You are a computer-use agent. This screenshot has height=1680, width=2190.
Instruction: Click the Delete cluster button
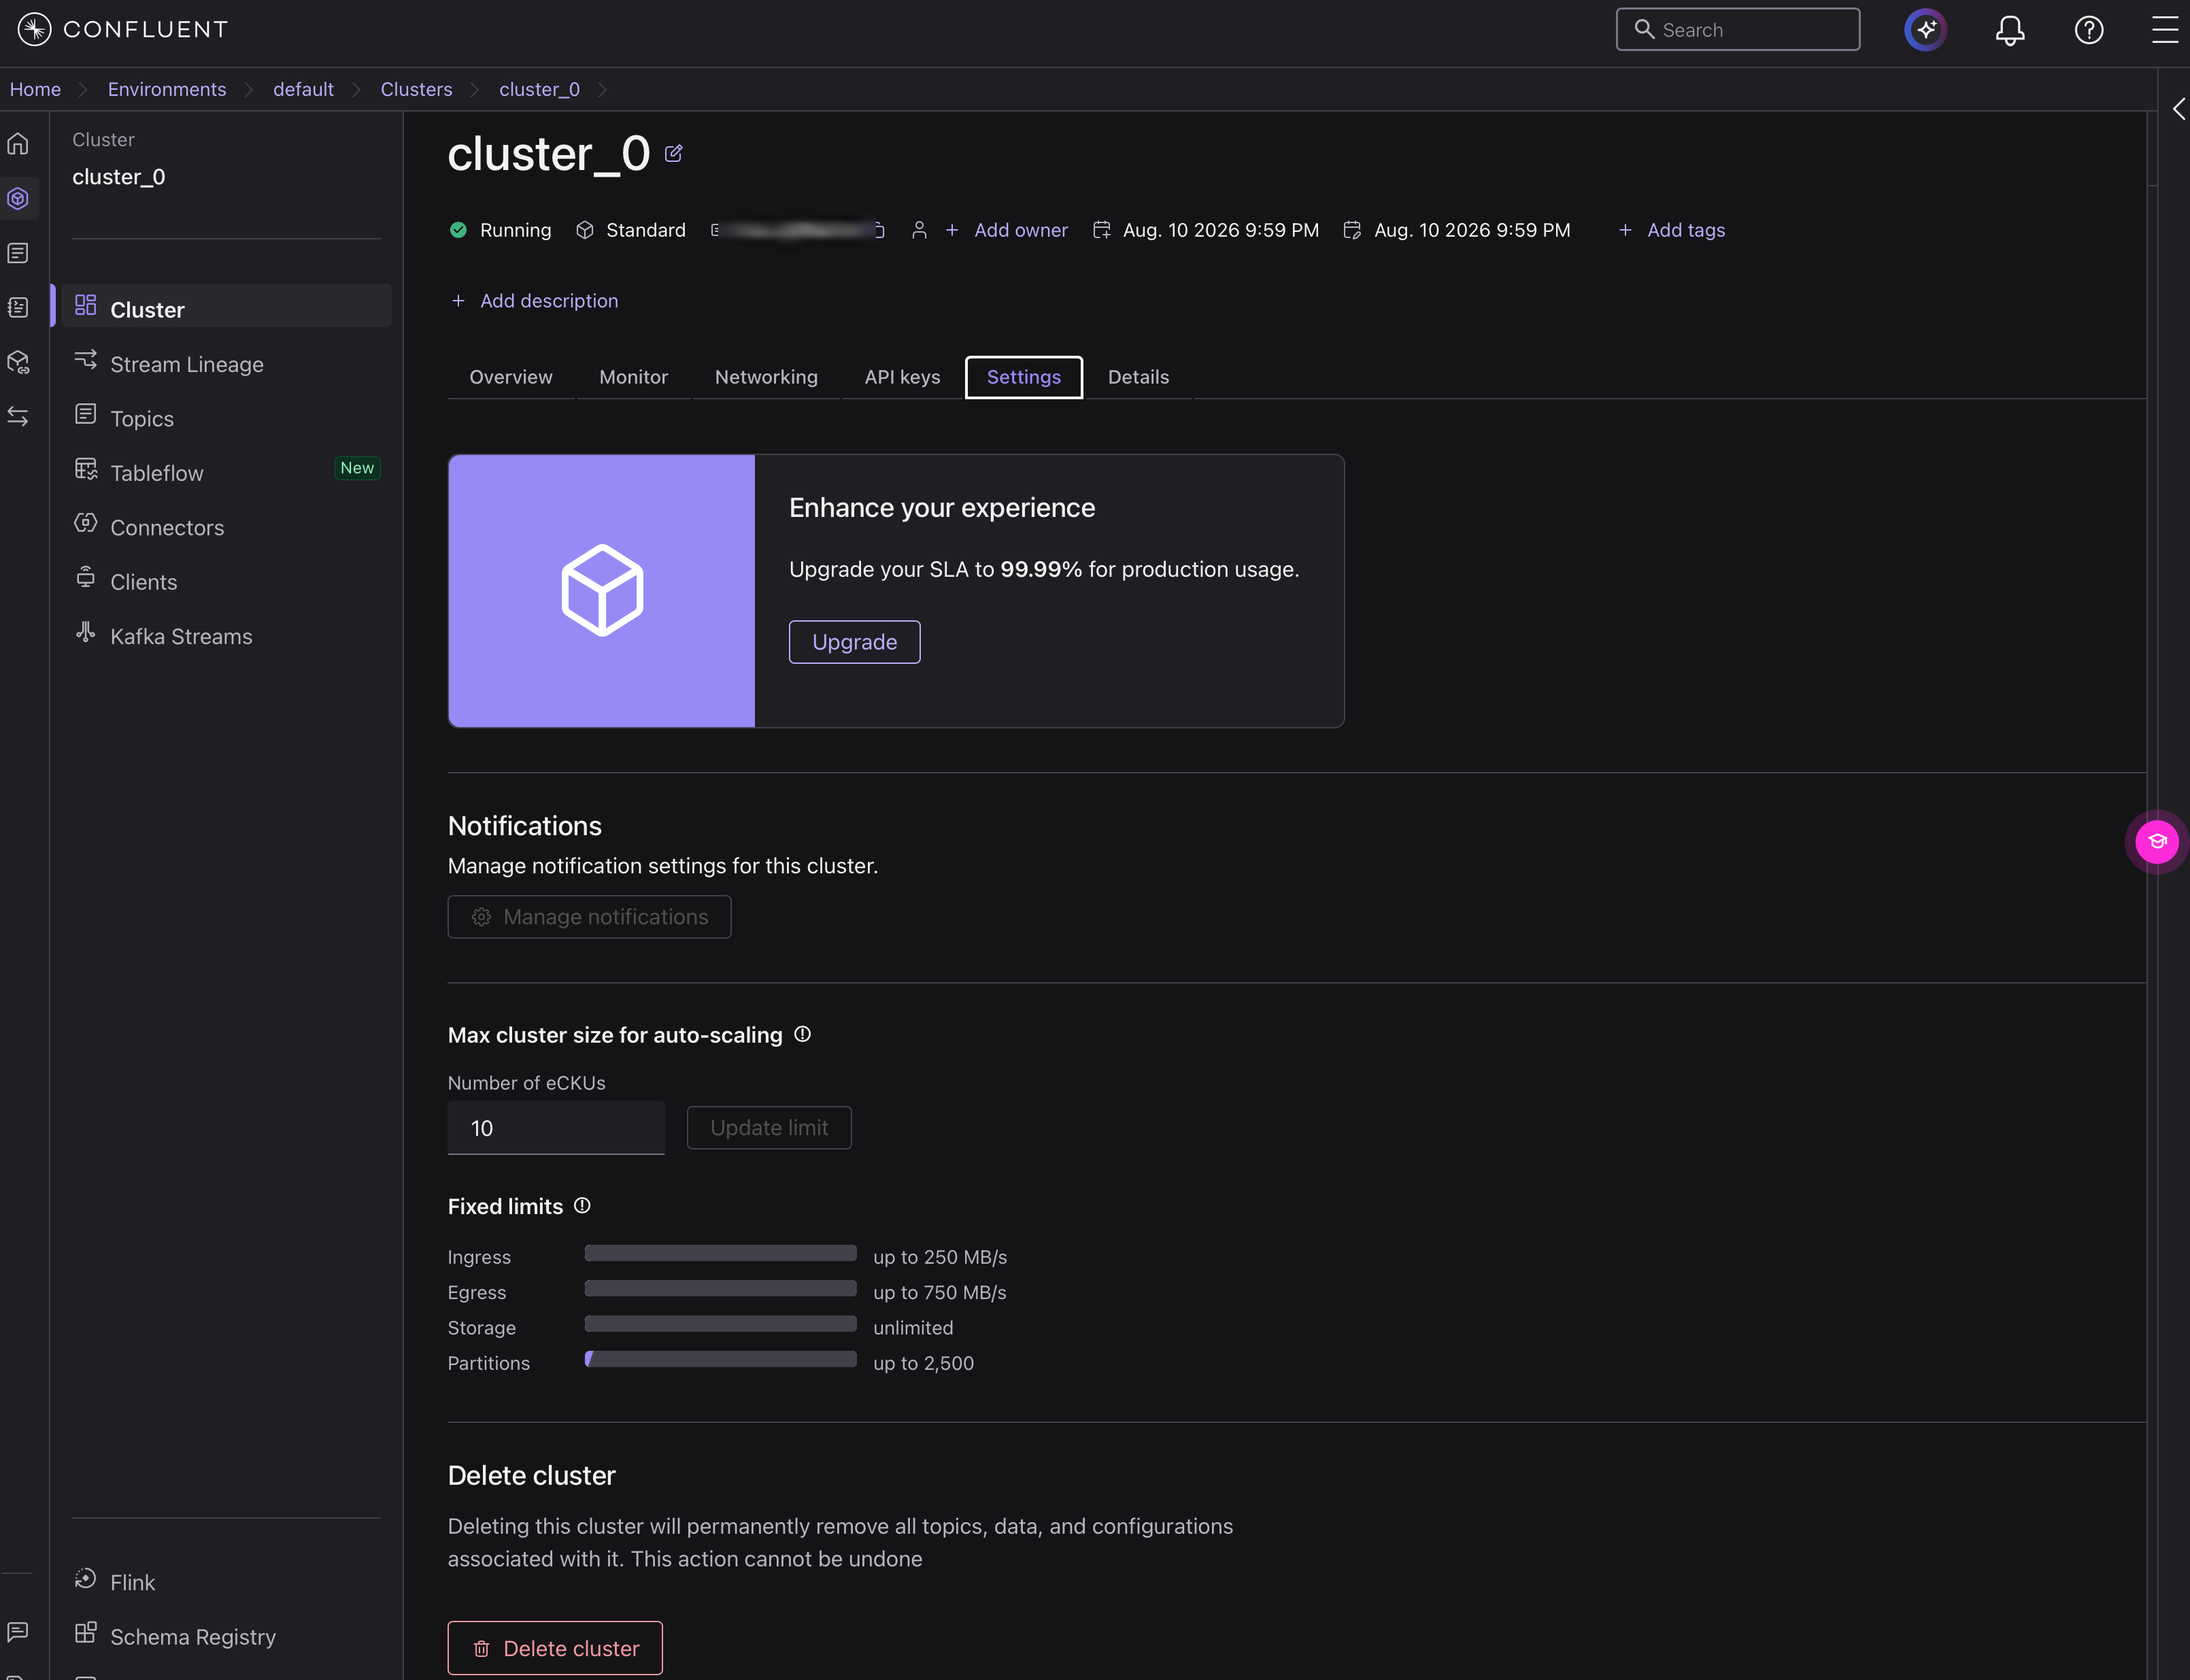(x=555, y=1648)
